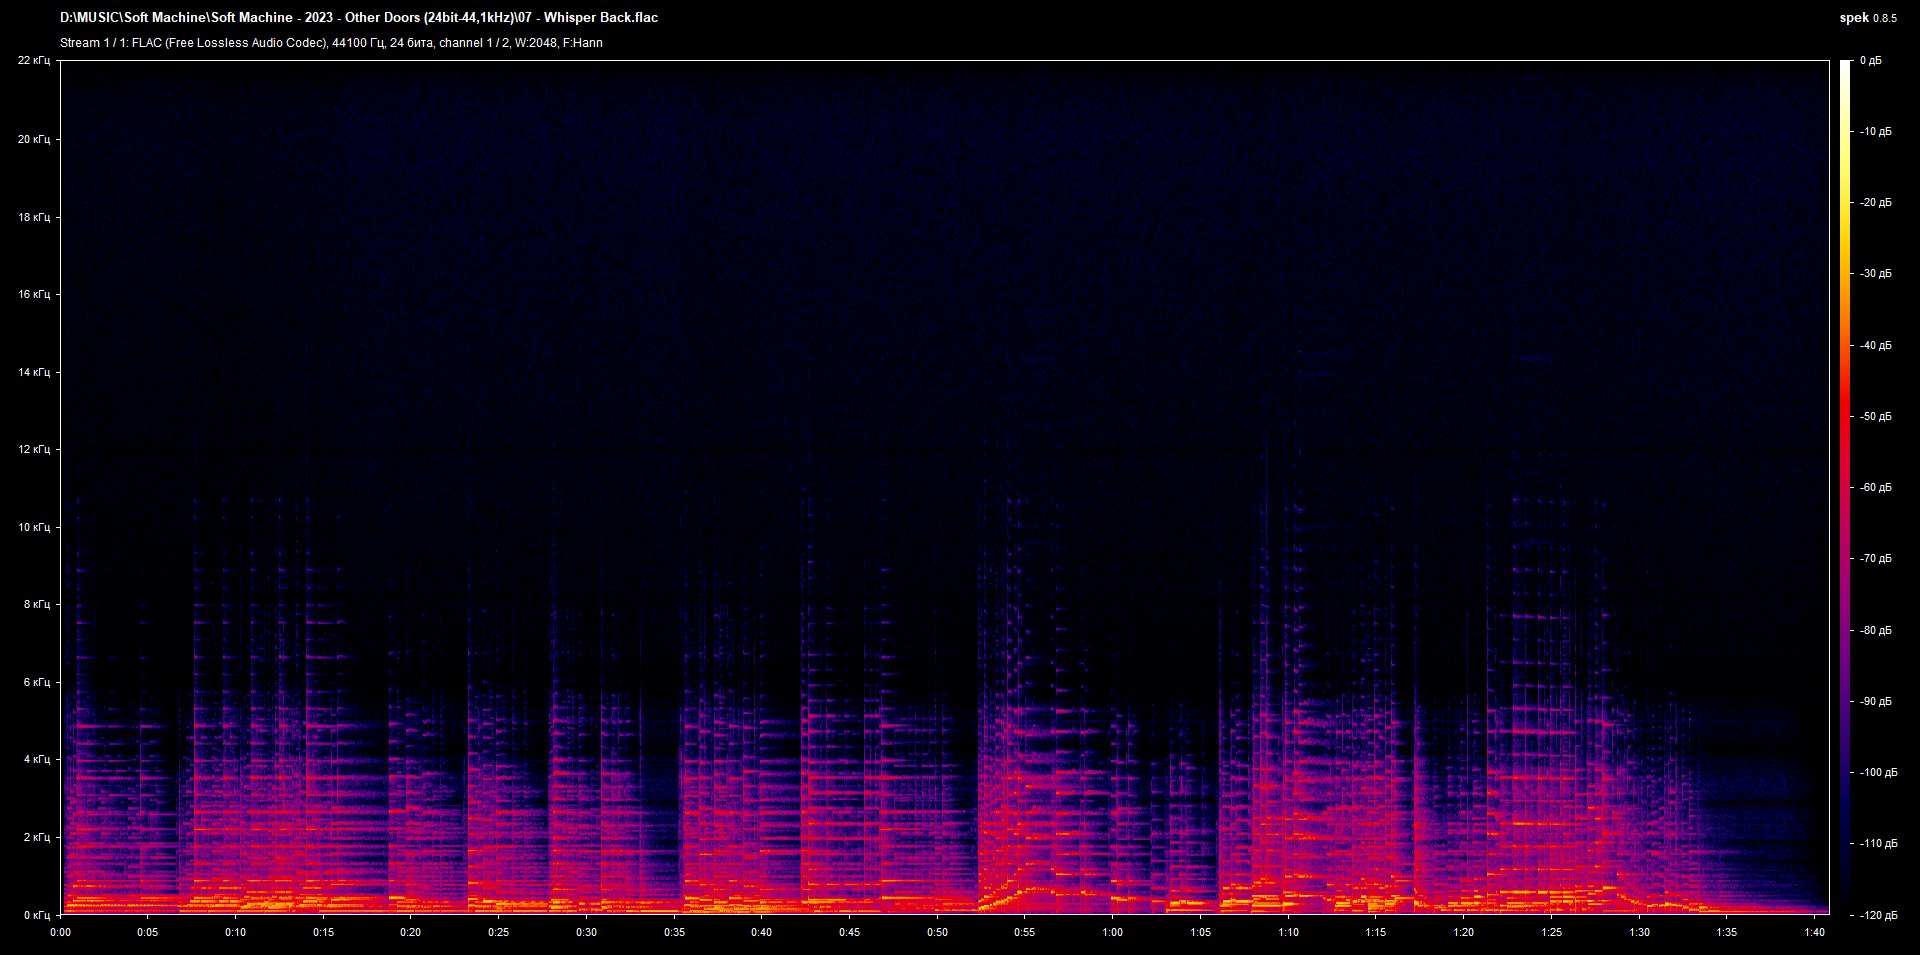1920x955 pixels.
Task: Click the FLAC stream info line
Action: tap(331, 43)
